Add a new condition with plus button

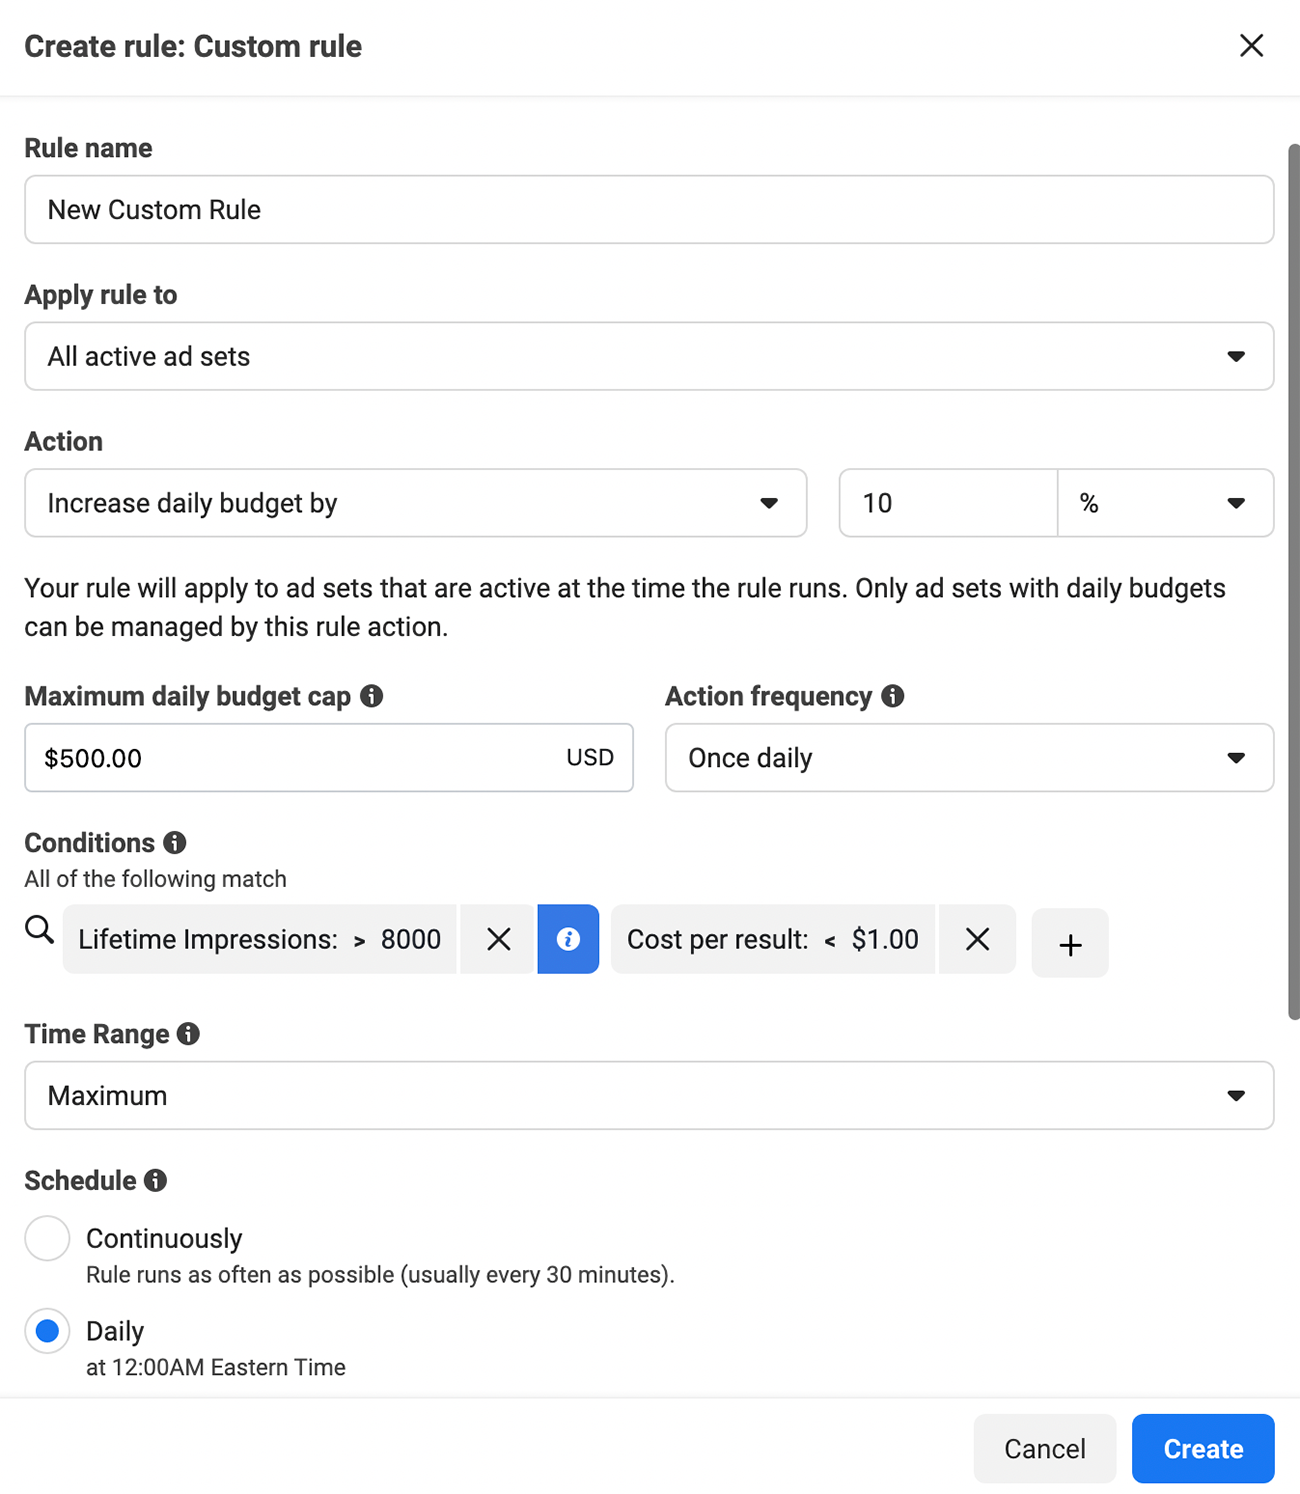pyautogui.click(x=1069, y=943)
